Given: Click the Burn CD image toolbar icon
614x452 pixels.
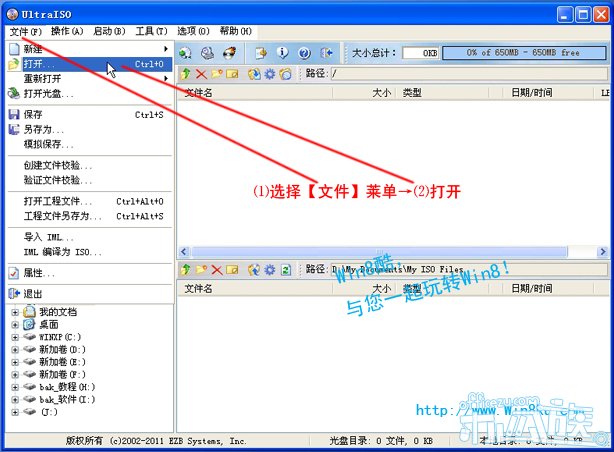Looking at the screenshot, I should pyautogui.click(x=229, y=53).
